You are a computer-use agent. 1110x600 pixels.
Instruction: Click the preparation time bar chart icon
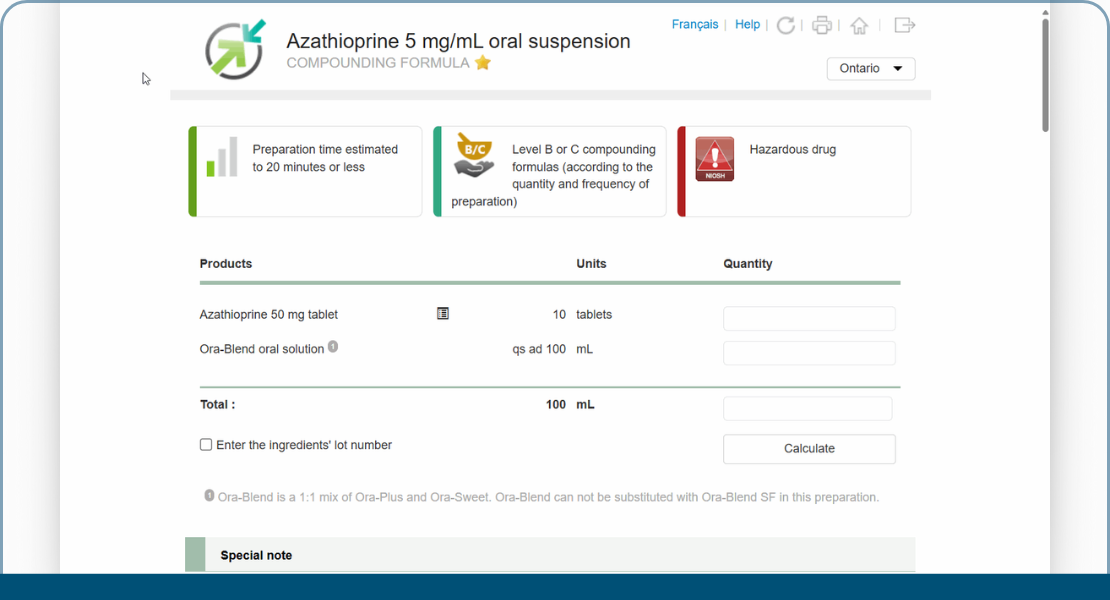click(x=222, y=158)
